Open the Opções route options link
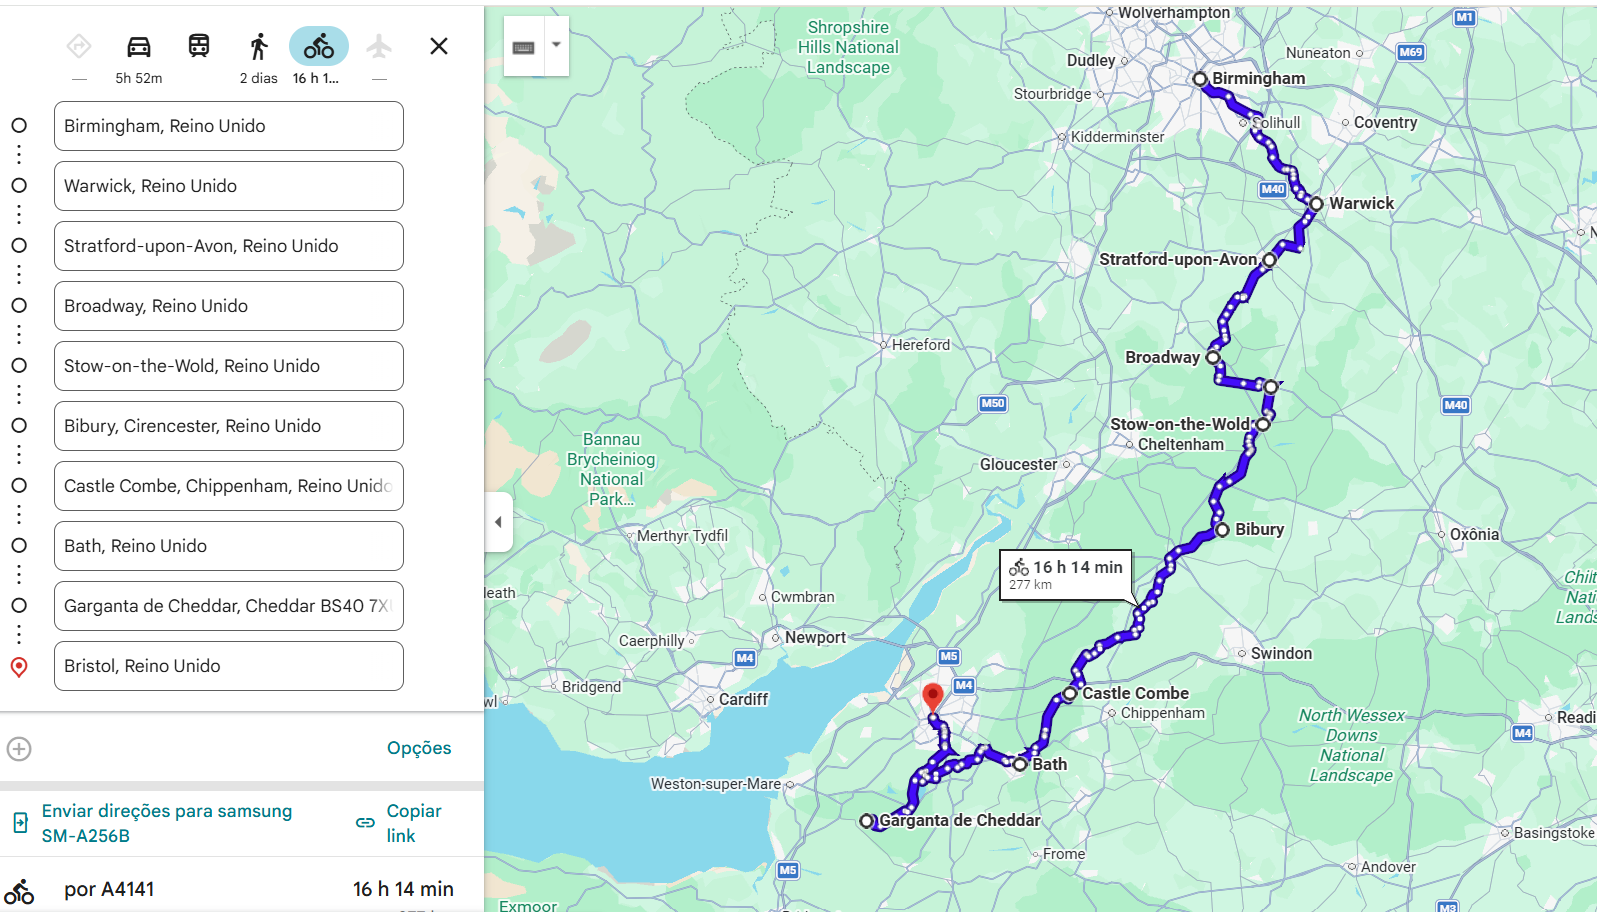The width and height of the screenshot is (1597, 912). point(419,748)
